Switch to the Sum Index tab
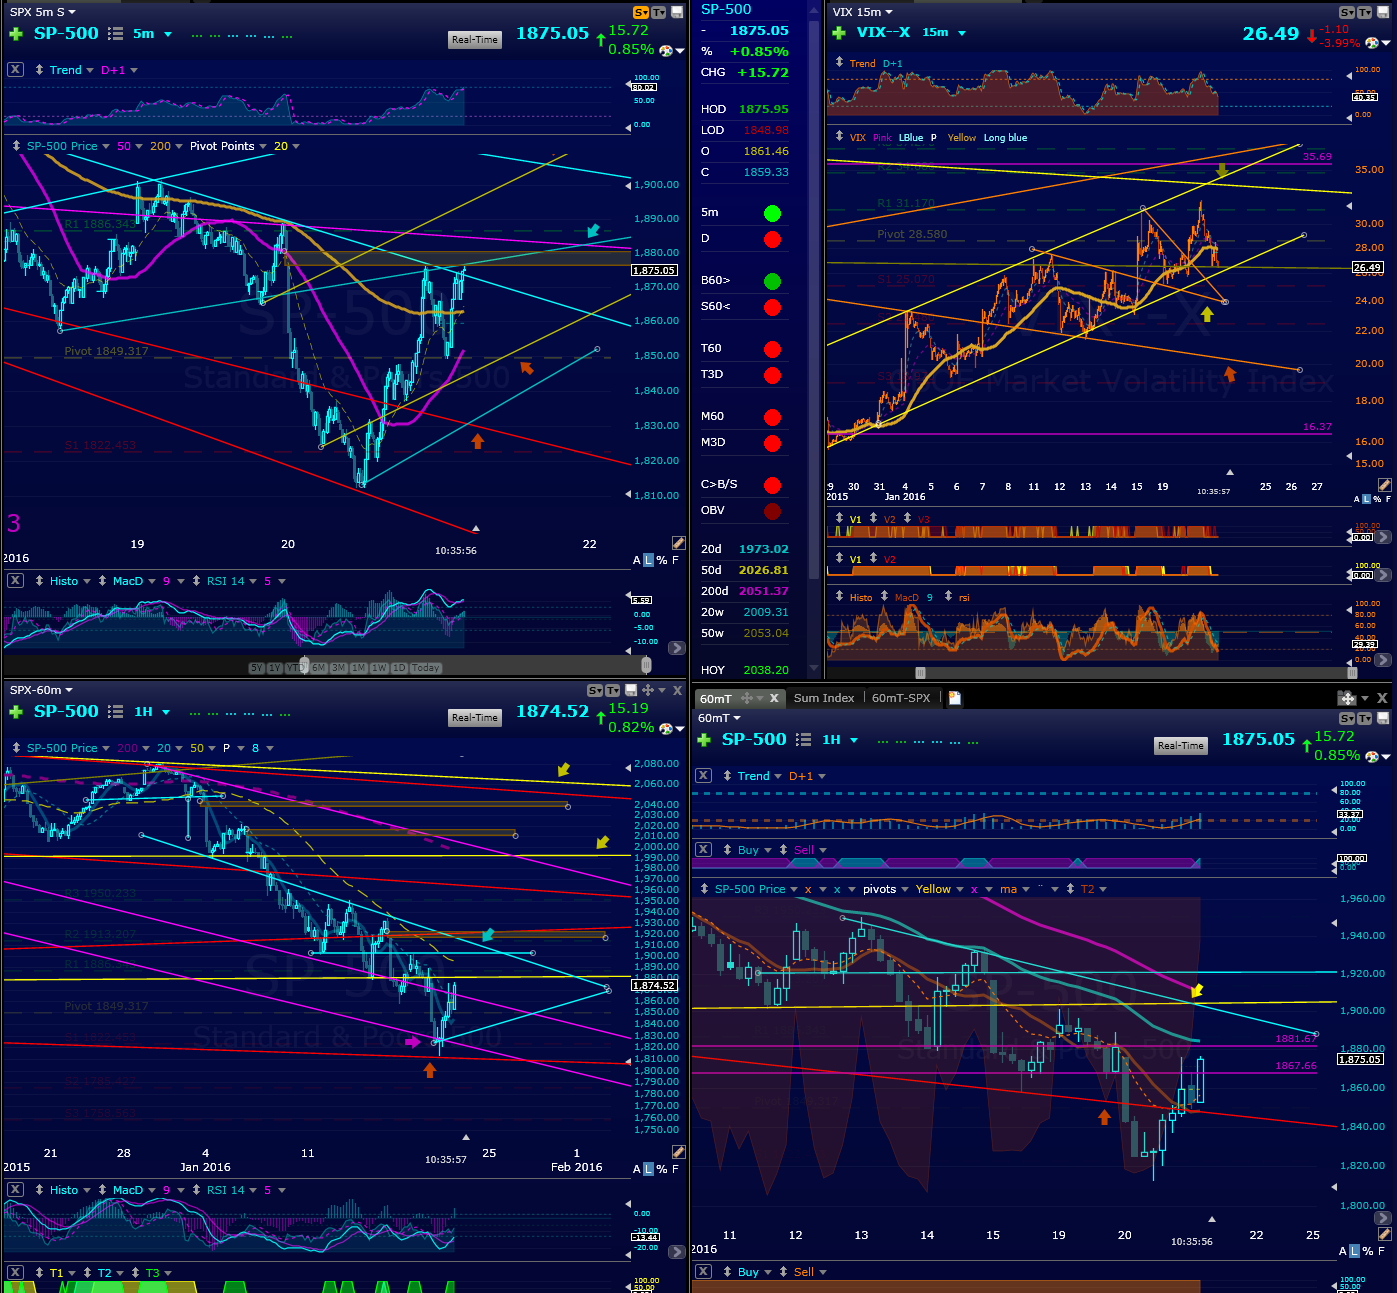This screenshot has width=1397, height=1293. coord(824,698)
